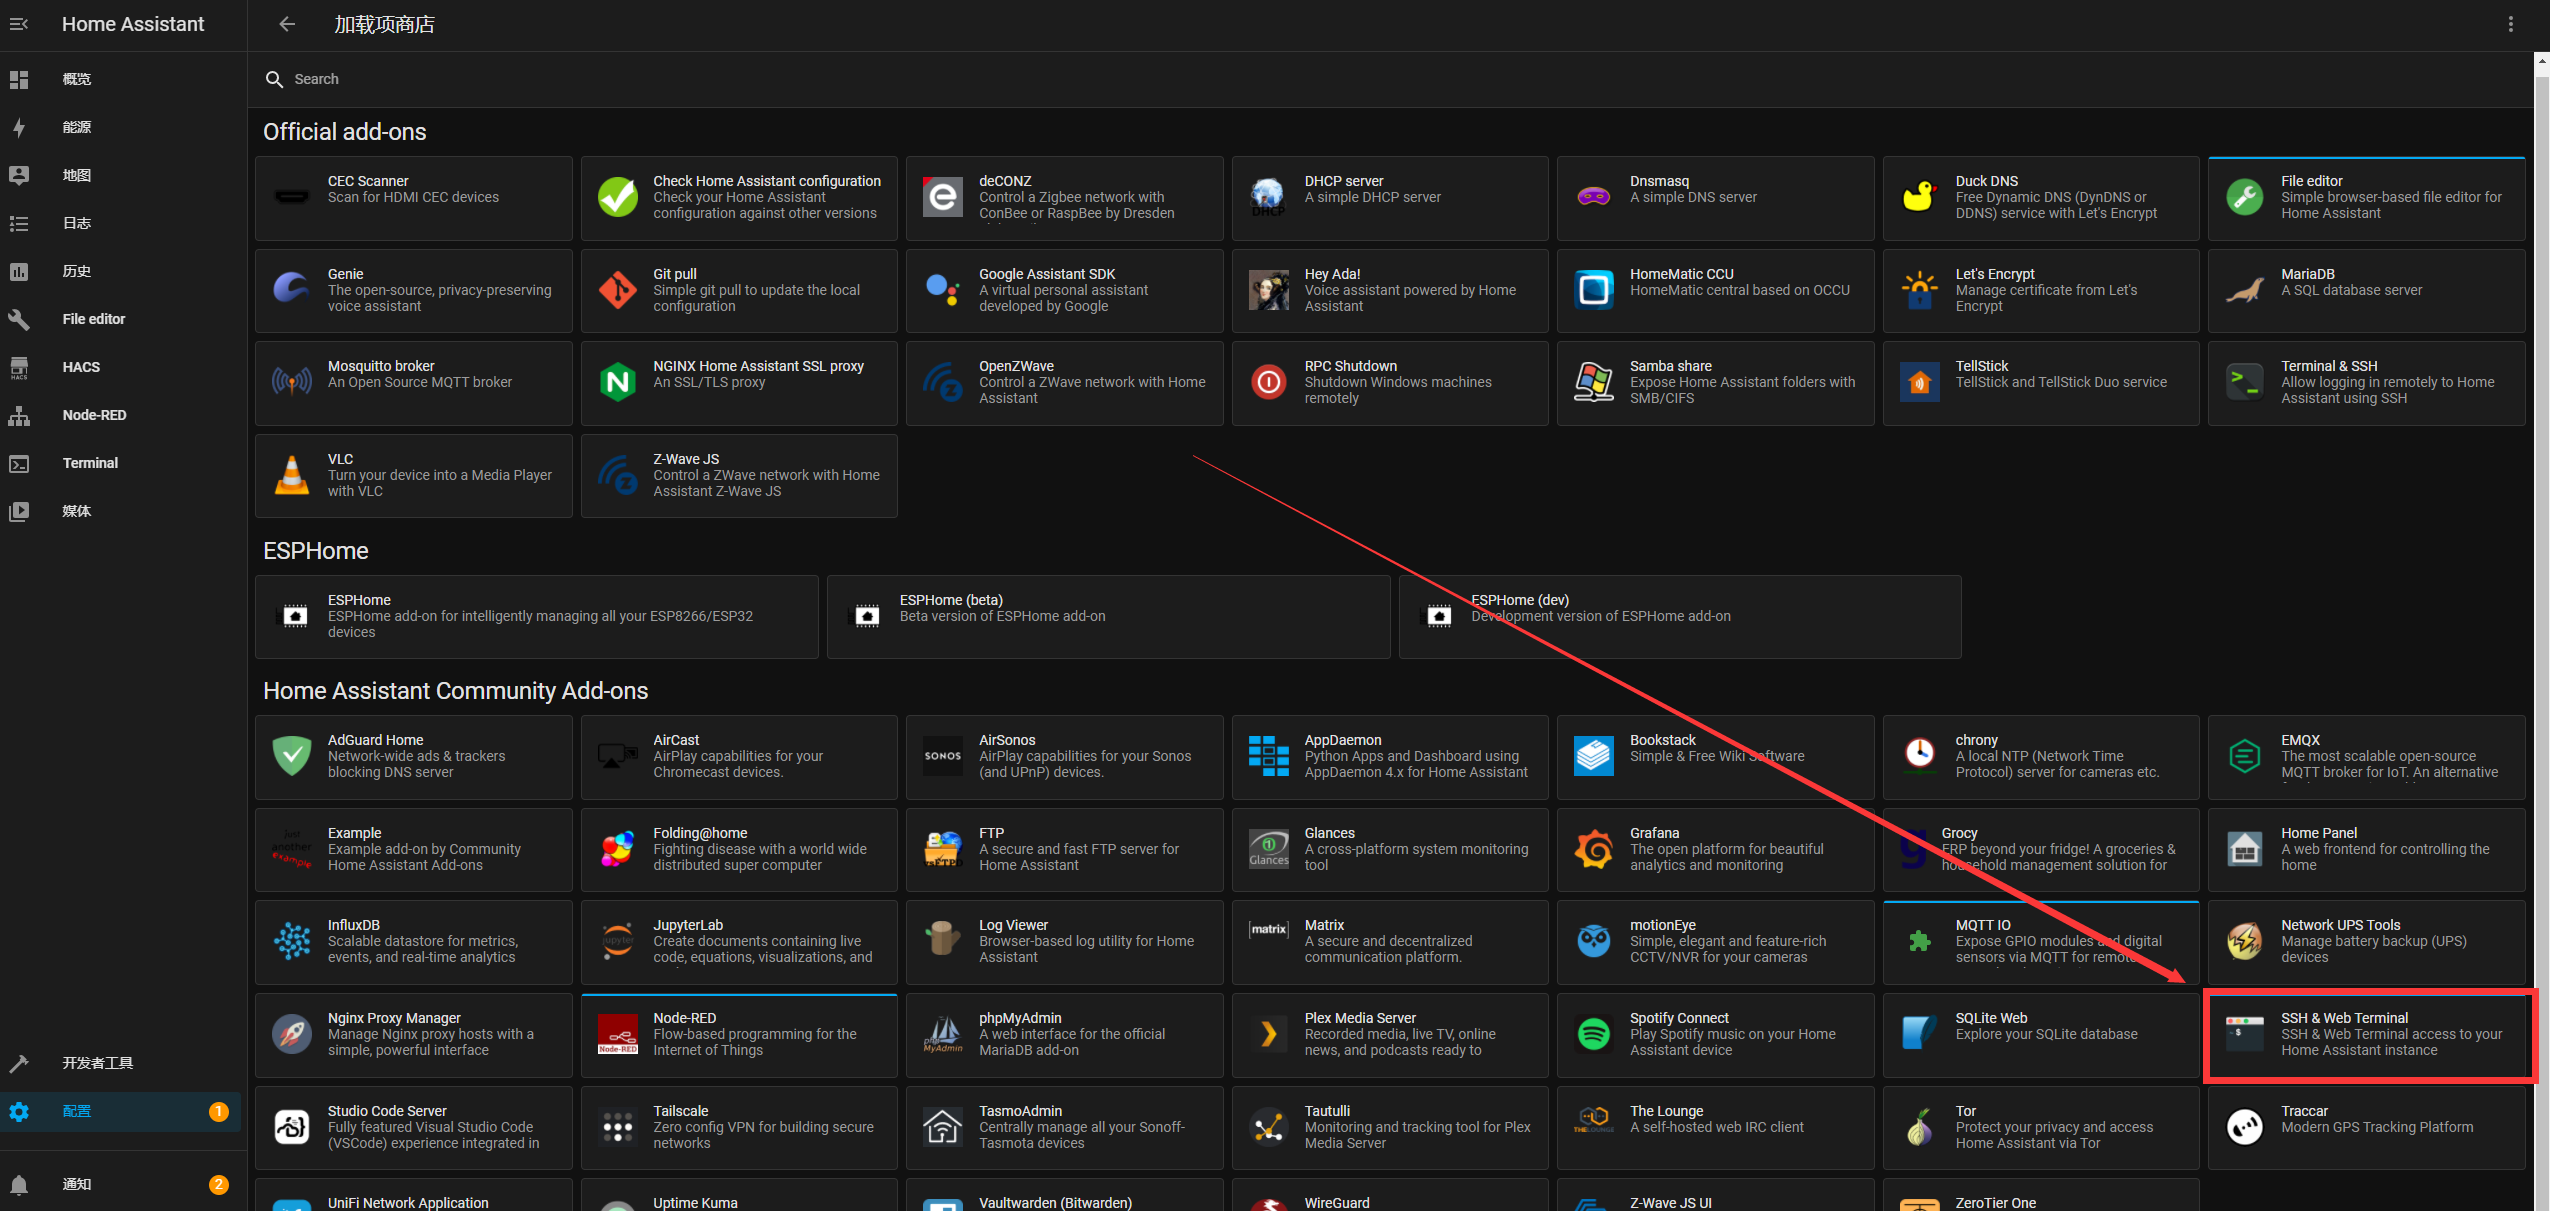Open the InfluxDB add-on card
This screenshot has height=1211, width=2550.
[x=414, y=942]
